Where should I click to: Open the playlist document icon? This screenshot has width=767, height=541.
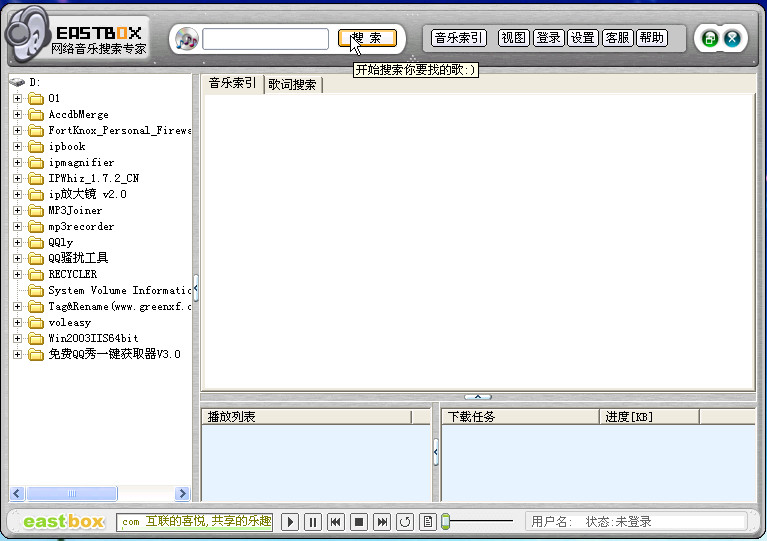[428, 522]
